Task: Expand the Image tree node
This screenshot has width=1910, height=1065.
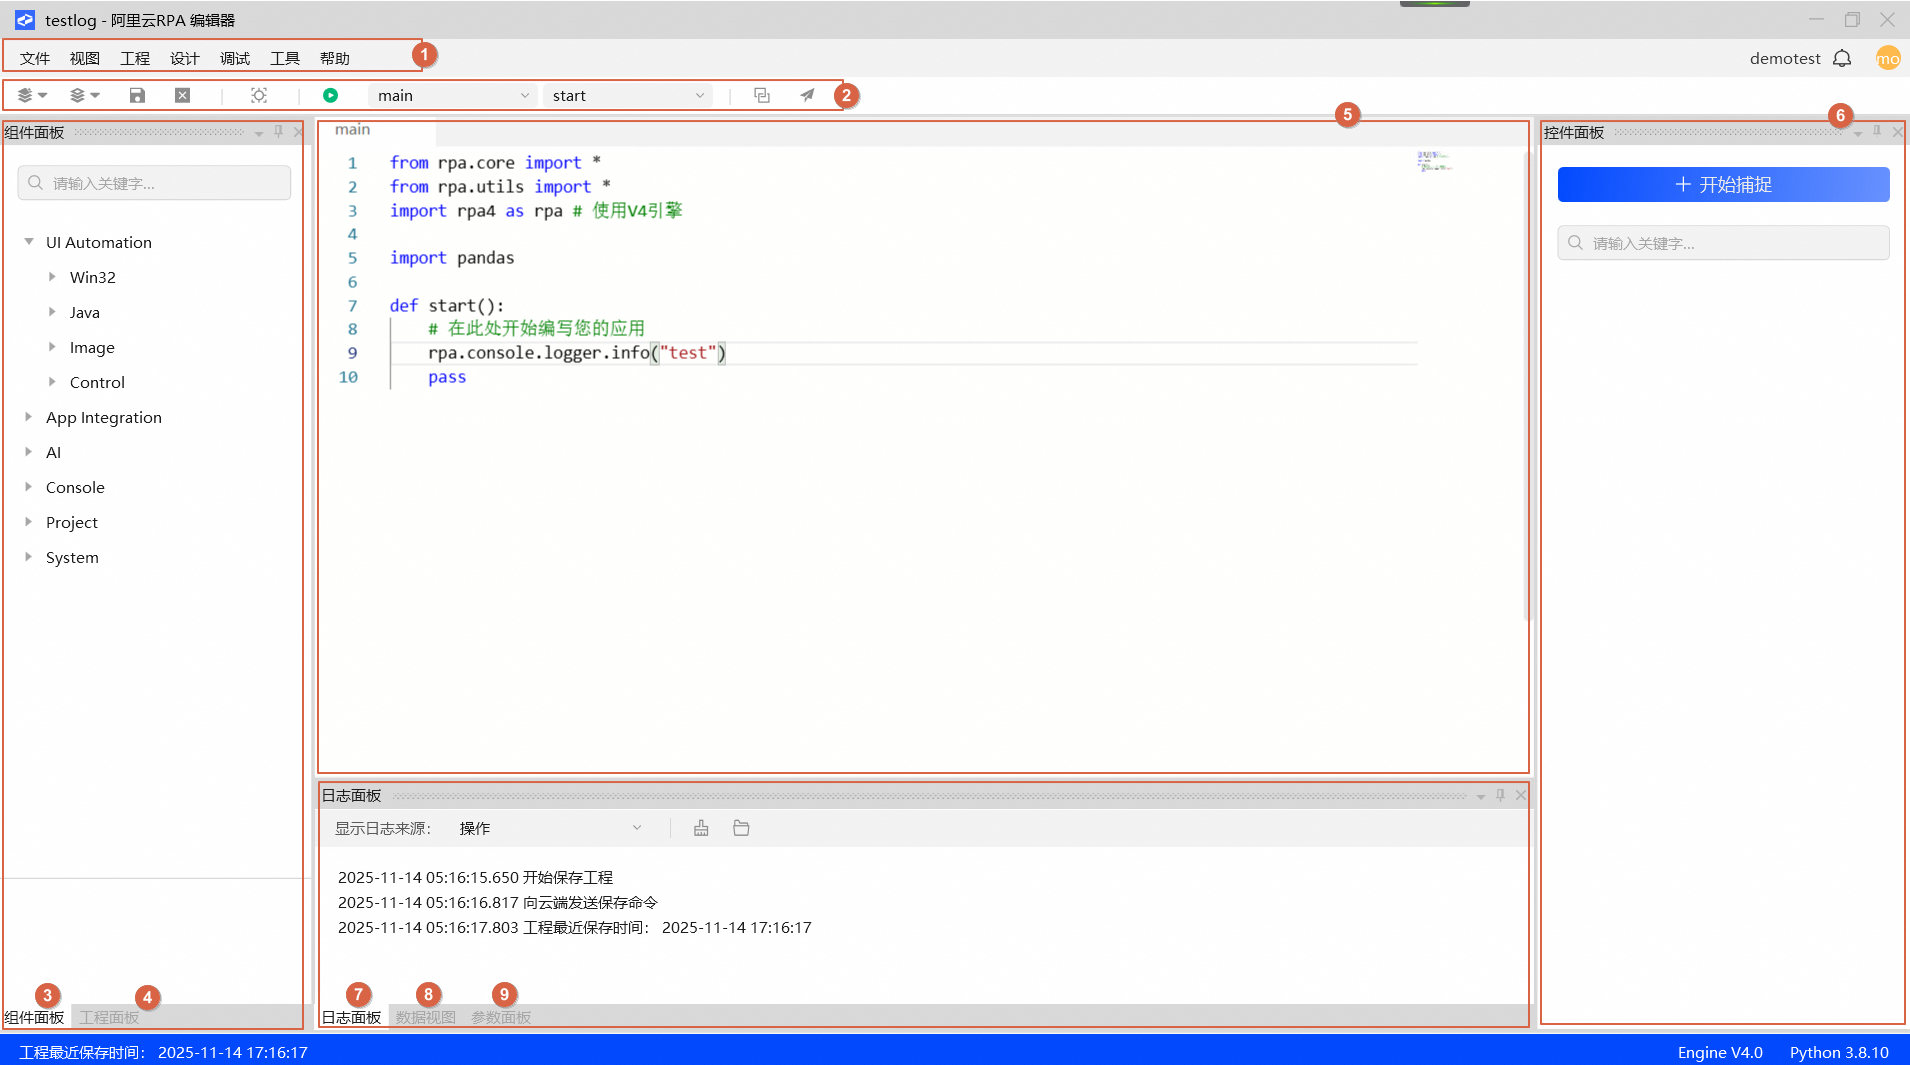Action: (52, 347)
